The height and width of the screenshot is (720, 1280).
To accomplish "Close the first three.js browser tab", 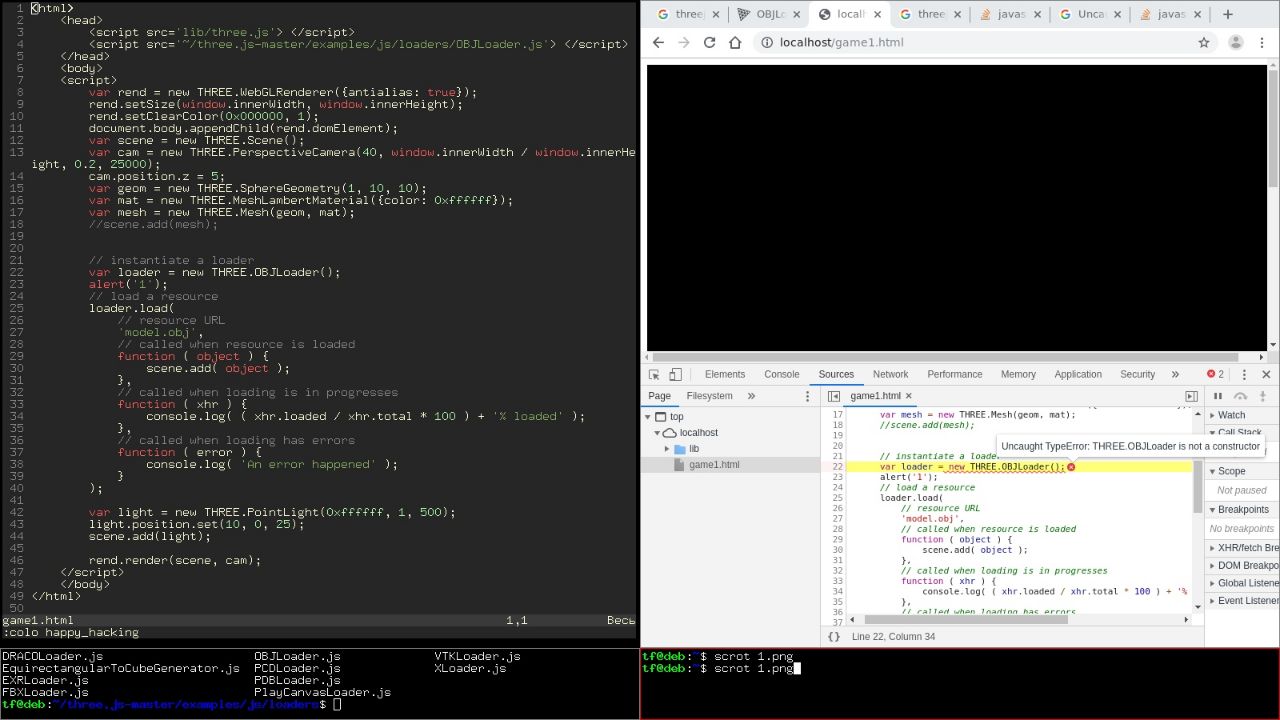I will 715,14.
